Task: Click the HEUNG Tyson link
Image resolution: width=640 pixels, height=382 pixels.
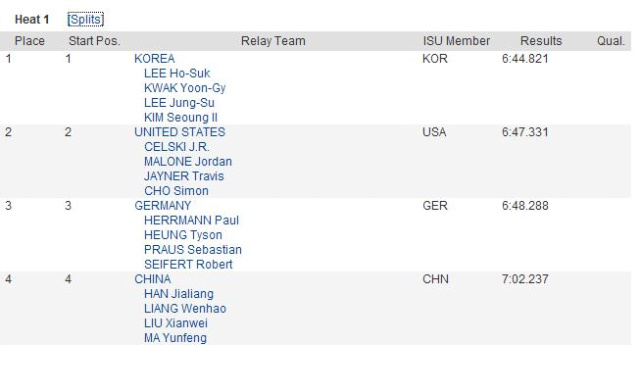Action: (x=183, y=235)
